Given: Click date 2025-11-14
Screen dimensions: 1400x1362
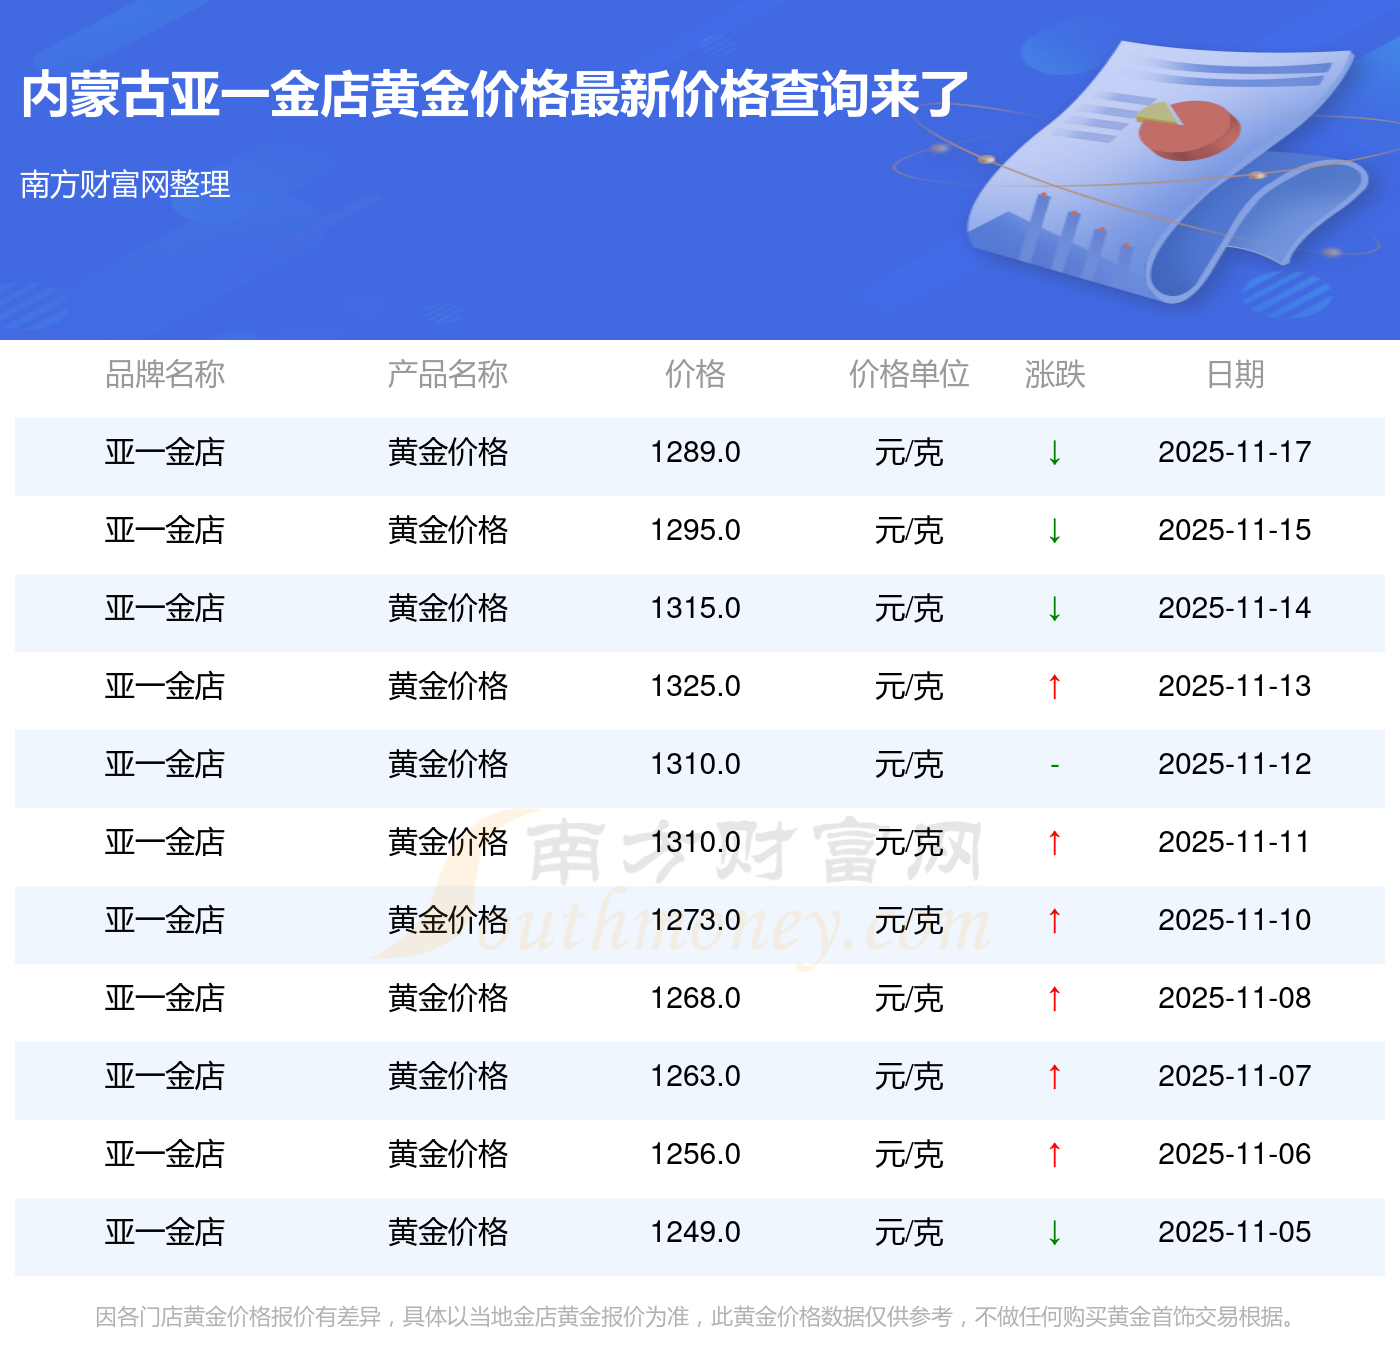Looking at the screenshot, I should (1235, 608).
